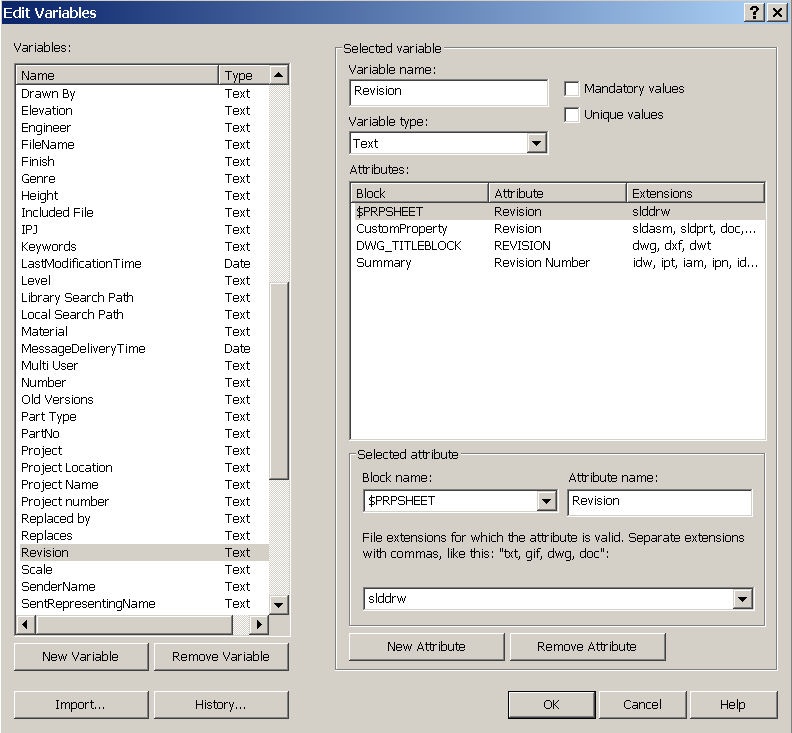Select the FileName variable

[143, 144]
